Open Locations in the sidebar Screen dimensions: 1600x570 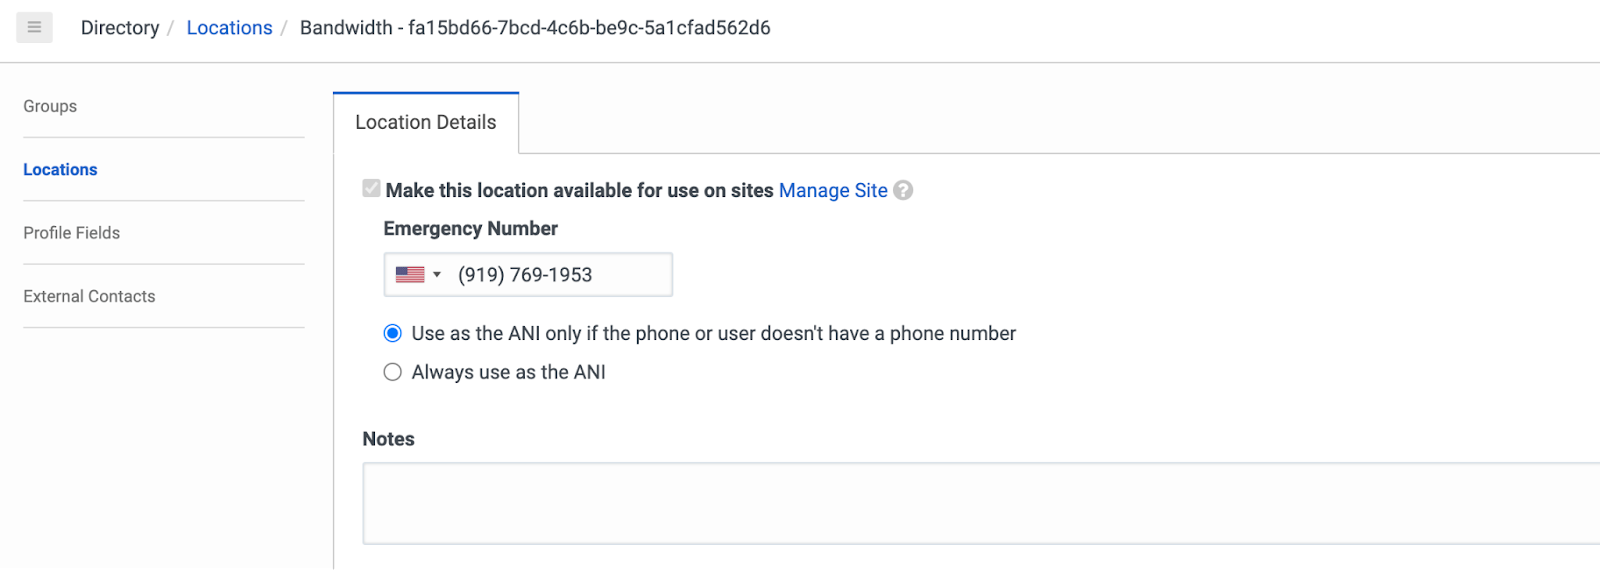click(x=60, y=170)
